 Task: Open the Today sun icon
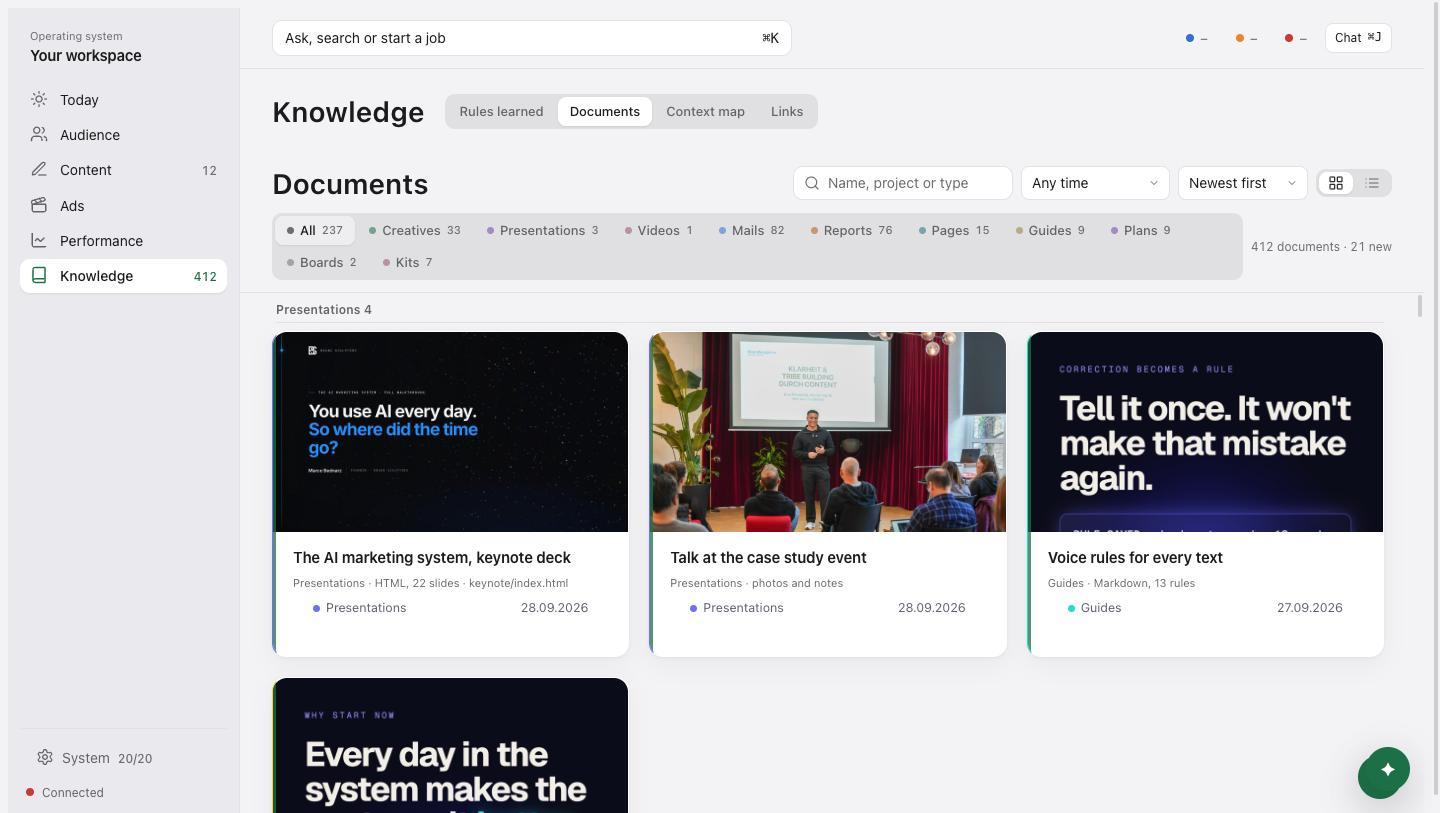coord(39,99)
